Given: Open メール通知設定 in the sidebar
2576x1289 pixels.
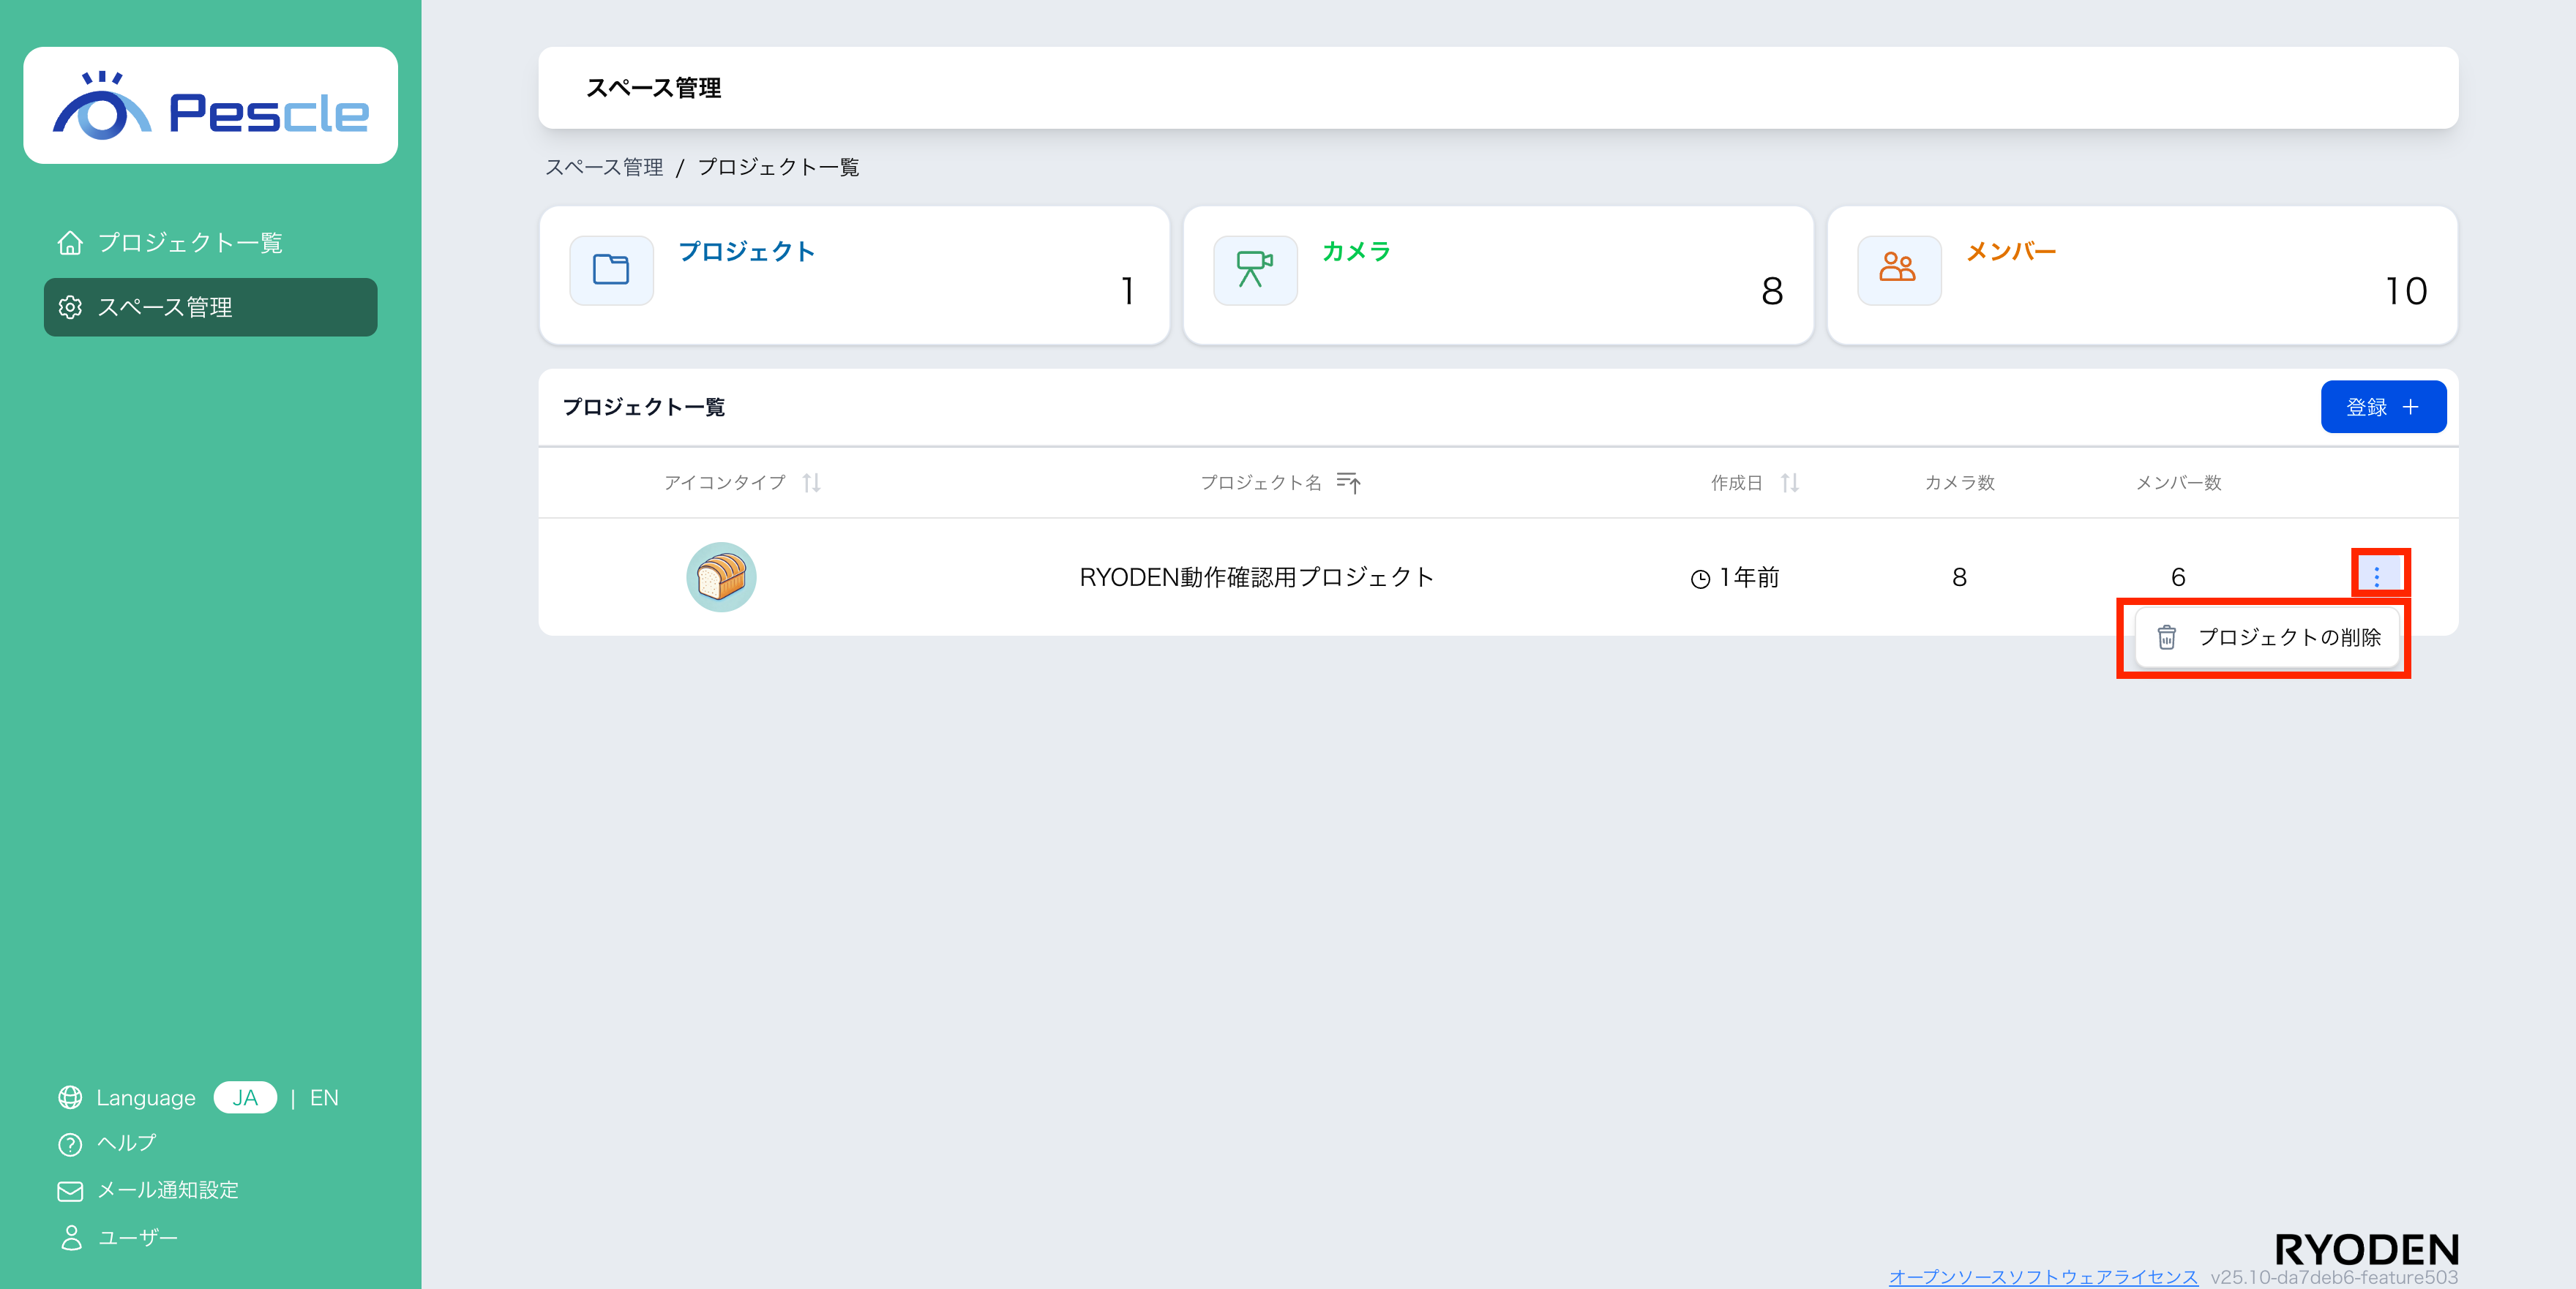Looking at the screenshot, I should click(x=167, y=1190).
